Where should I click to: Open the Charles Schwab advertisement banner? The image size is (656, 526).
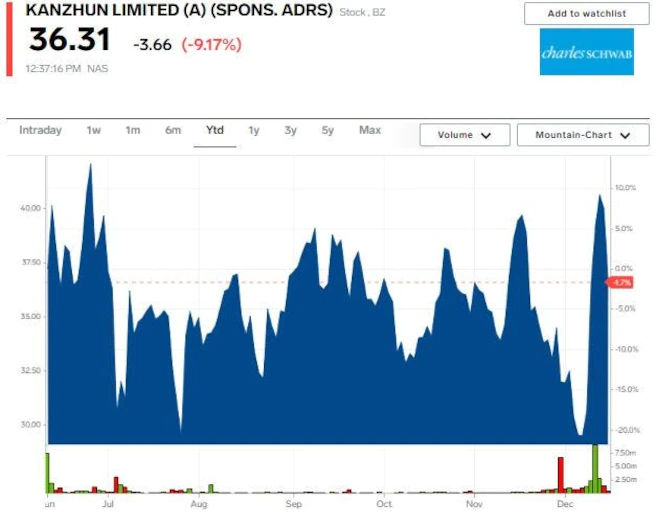tap(587, 52)
